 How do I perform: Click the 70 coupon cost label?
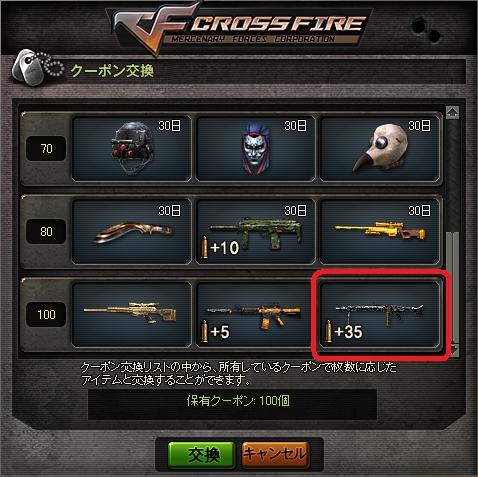tap(46, 148)
